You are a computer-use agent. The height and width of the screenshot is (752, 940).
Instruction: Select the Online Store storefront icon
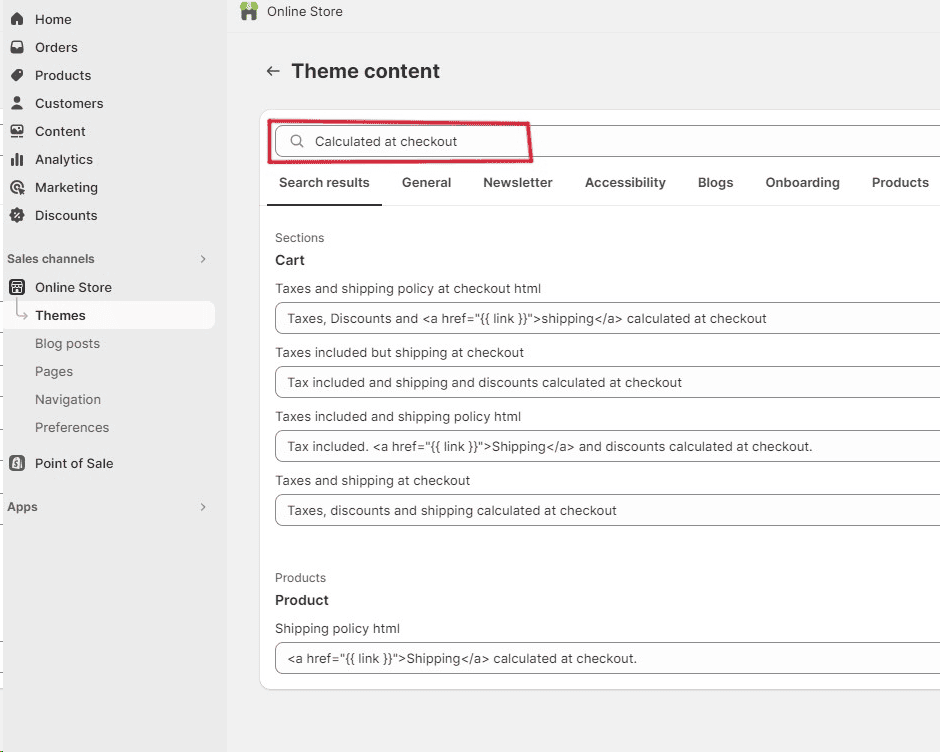(16, 287)
